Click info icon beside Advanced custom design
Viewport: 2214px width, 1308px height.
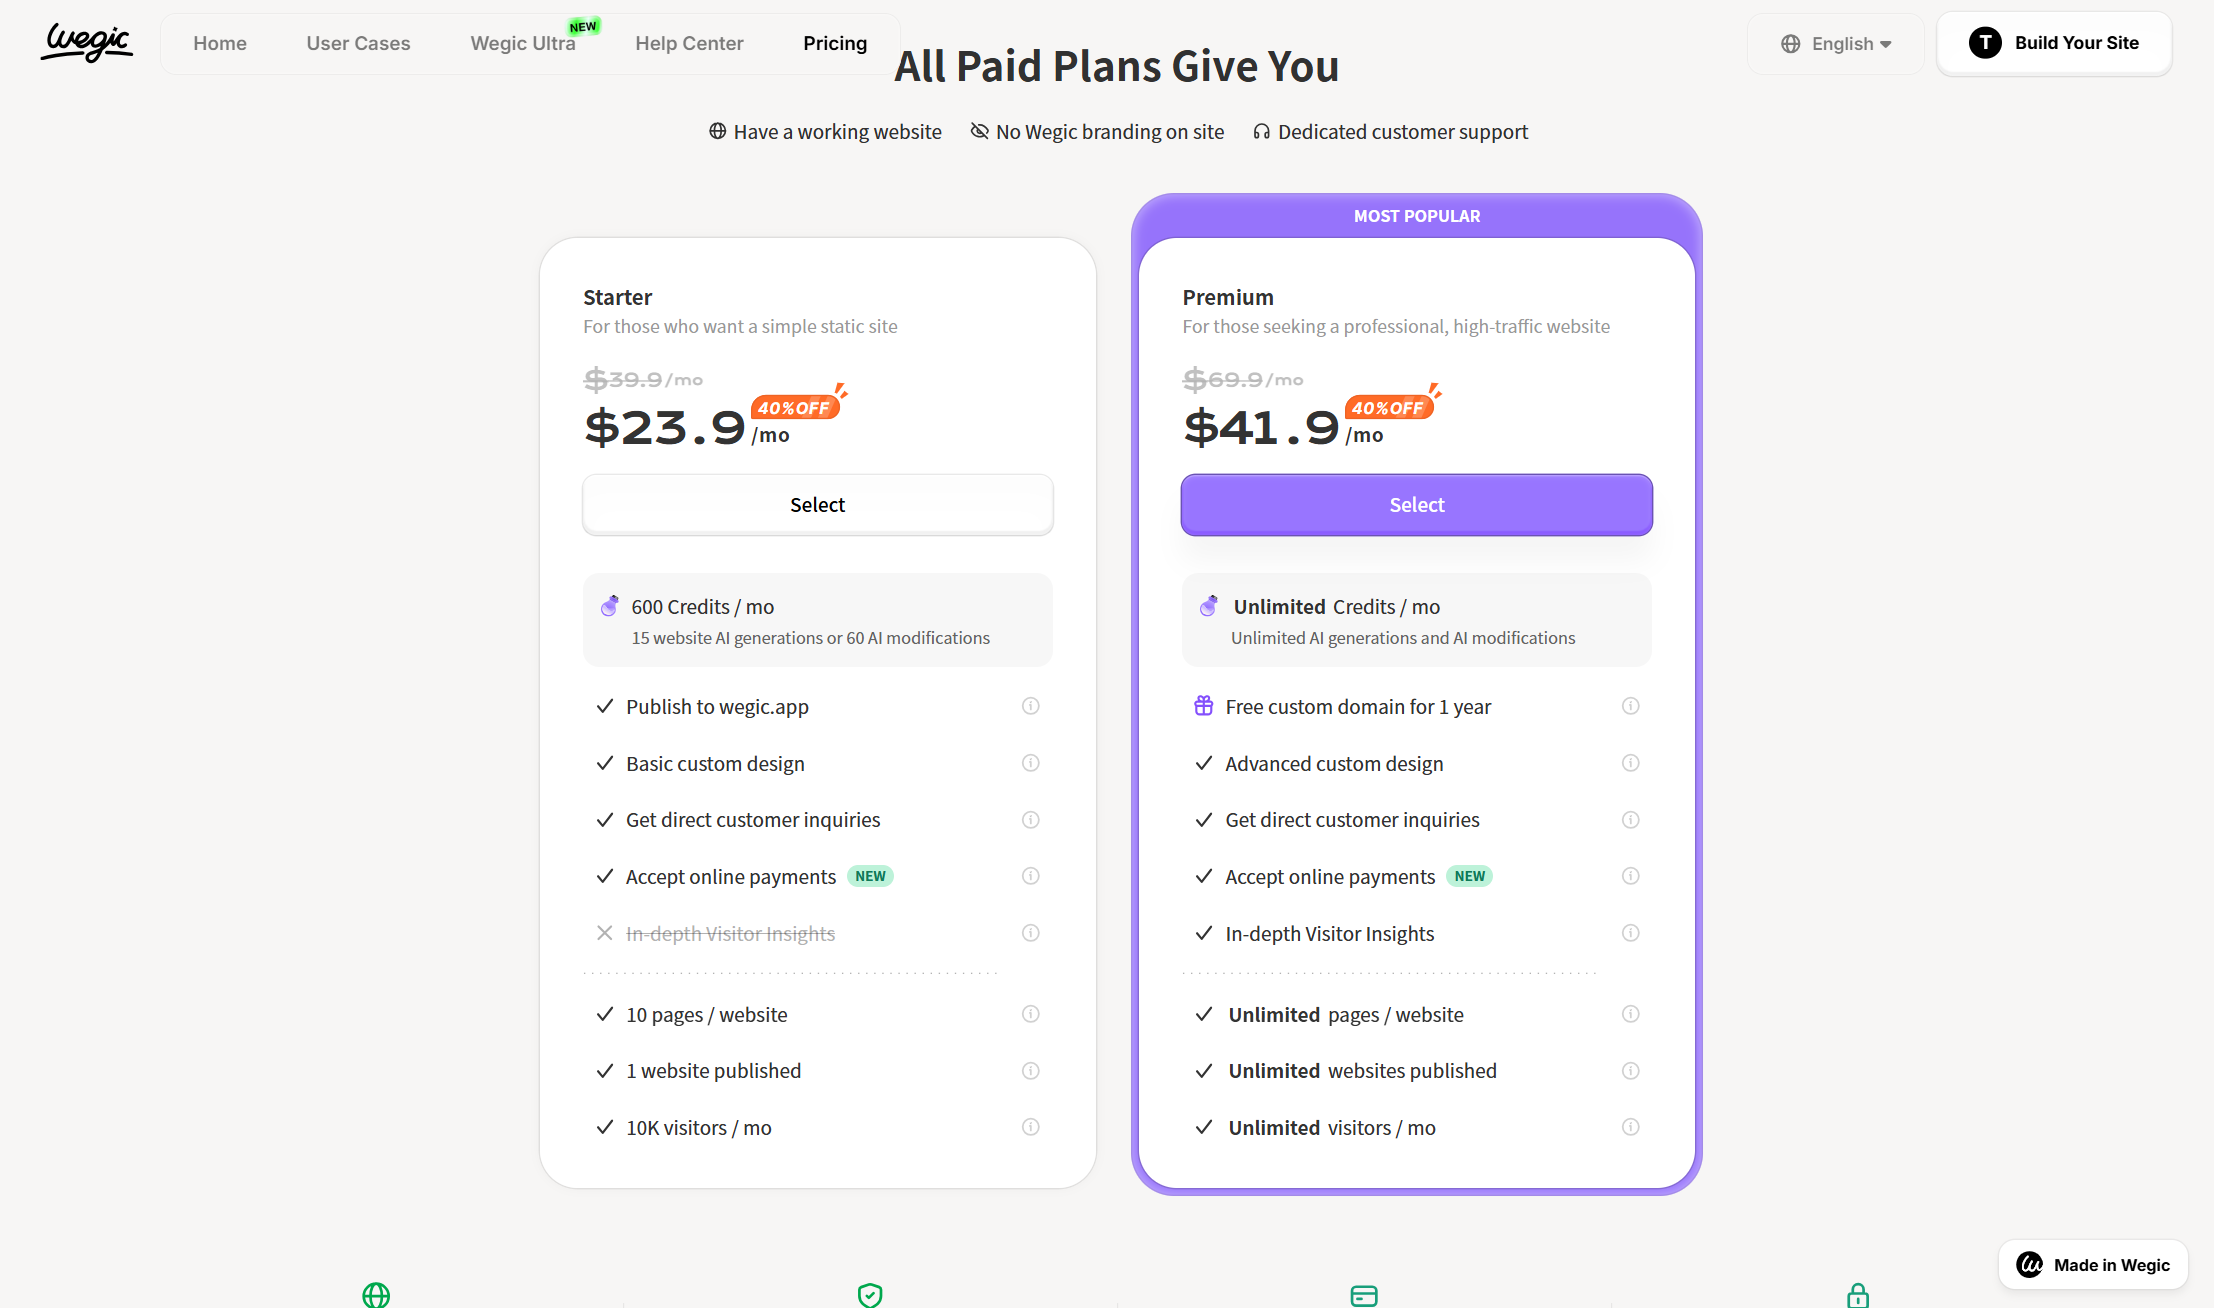click(x=1630, y=763)
